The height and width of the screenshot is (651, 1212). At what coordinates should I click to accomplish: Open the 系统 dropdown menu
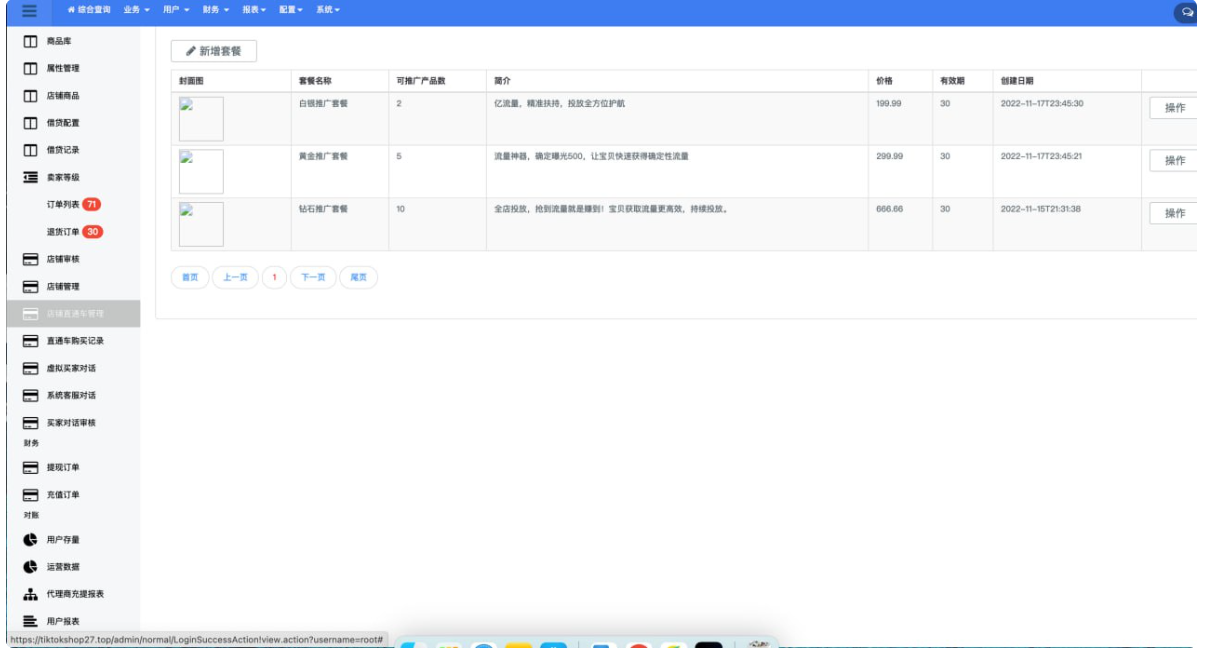pos(327,10)
